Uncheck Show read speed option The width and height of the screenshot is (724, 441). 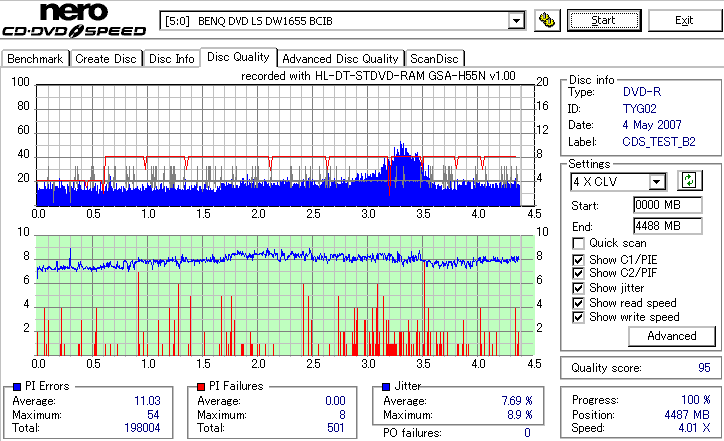pos(578,303)
